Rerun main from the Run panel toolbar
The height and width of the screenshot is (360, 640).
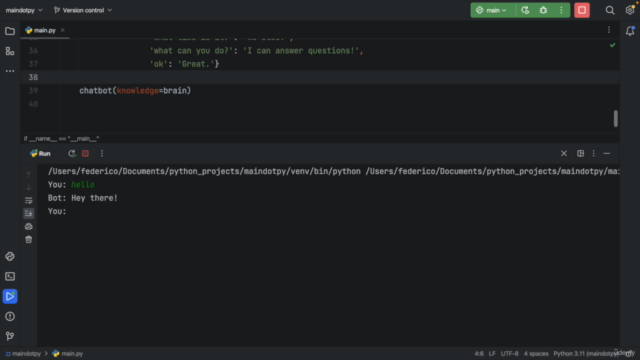(x=72, y=153)
